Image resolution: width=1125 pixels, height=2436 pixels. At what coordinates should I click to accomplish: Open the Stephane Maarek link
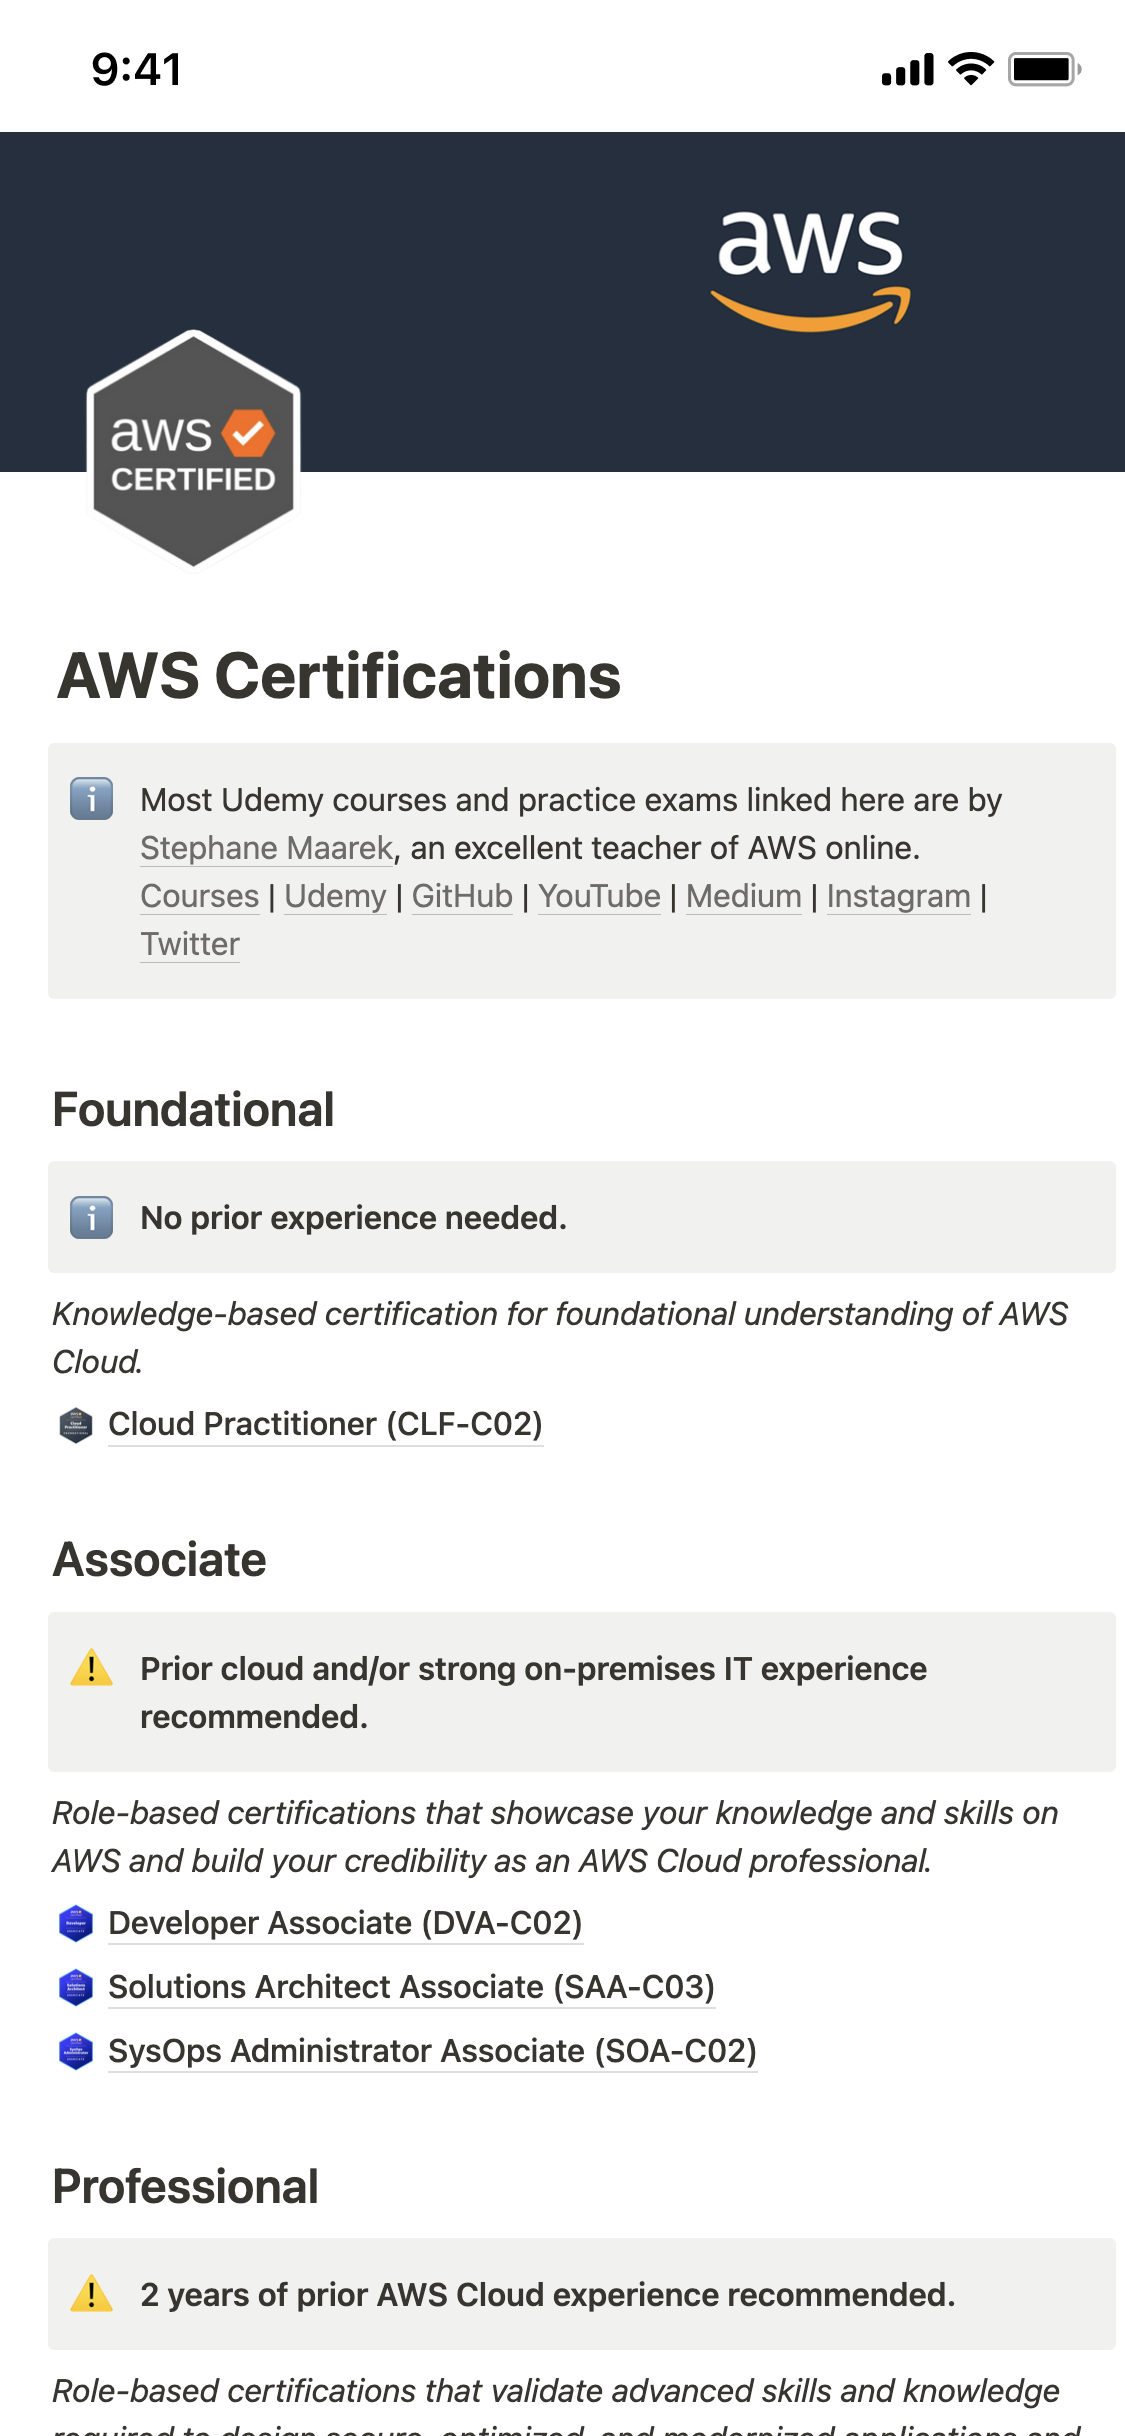point(266,848)
